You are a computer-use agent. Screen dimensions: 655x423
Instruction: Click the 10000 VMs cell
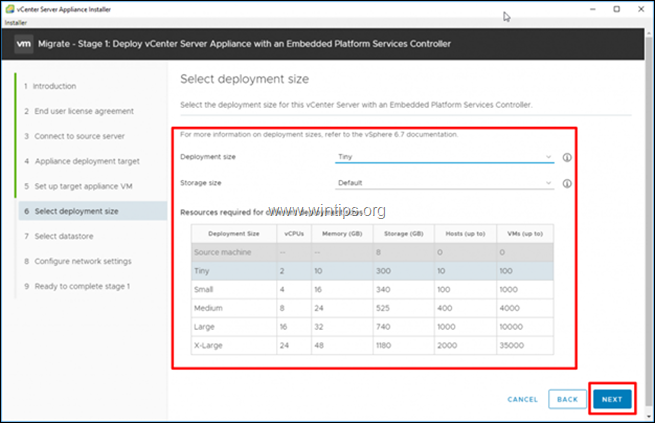coord(525,327)
